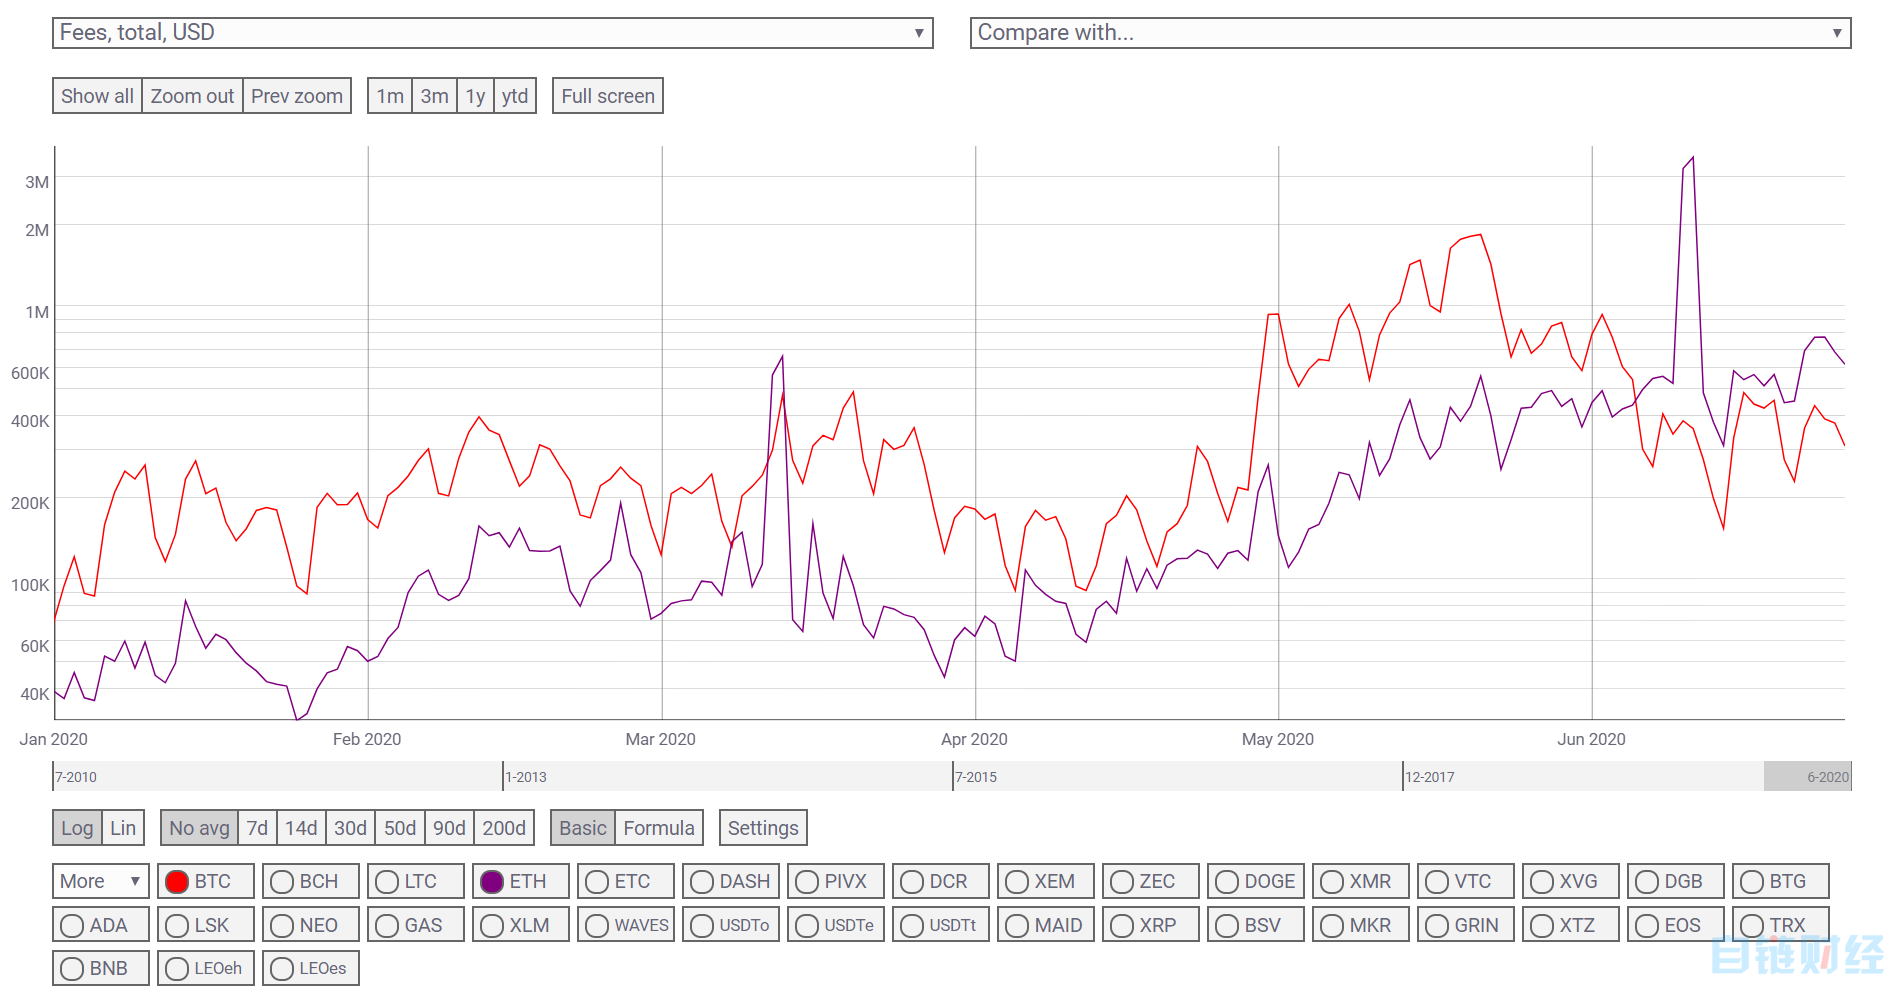Open the 'Compare with...' dropdown
This screenshot has width=1897, height=994.
[x=1410, y=33]
